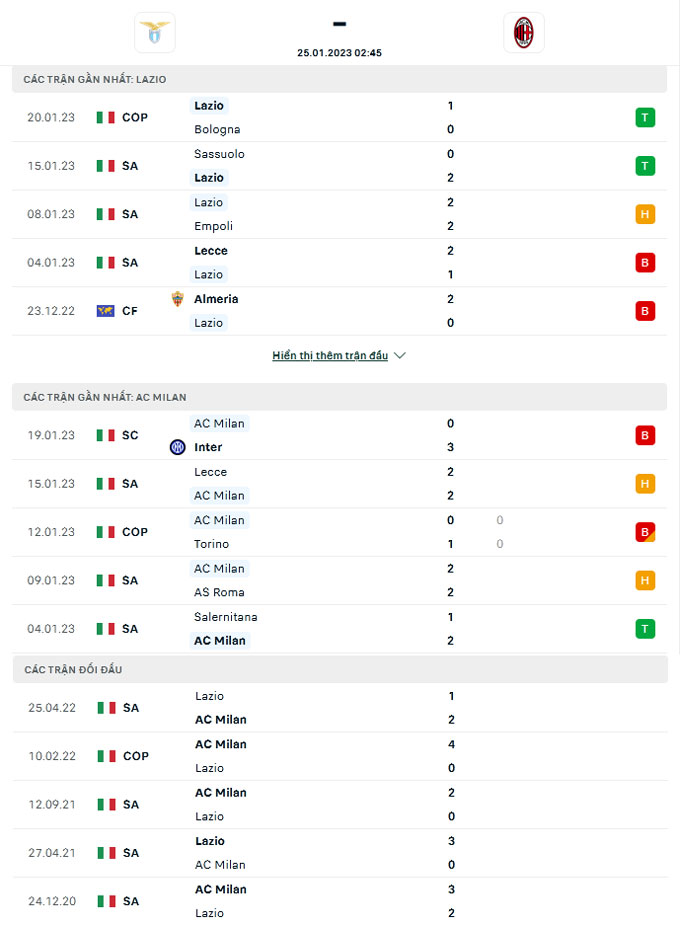Open the 'Các trận gần nhất: Lazio' section
The image size is (680, 925).
pyautogui.click(x=95, y=79)
